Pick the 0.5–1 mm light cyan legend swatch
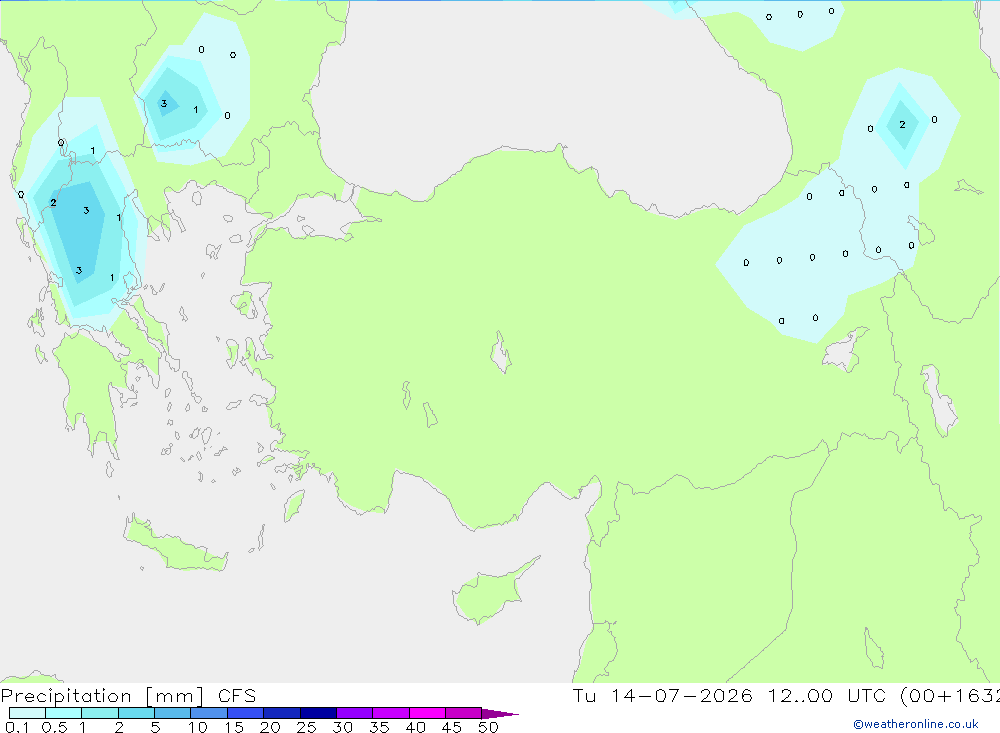 point(64,713)
